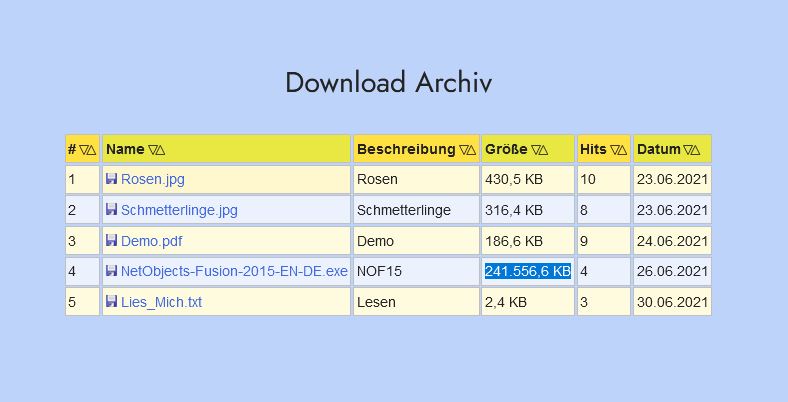The width and height of the screenshot is (788, 402).
Task: Click the up-pointing triangle in Größe header
Action: (x=544, y=150)
